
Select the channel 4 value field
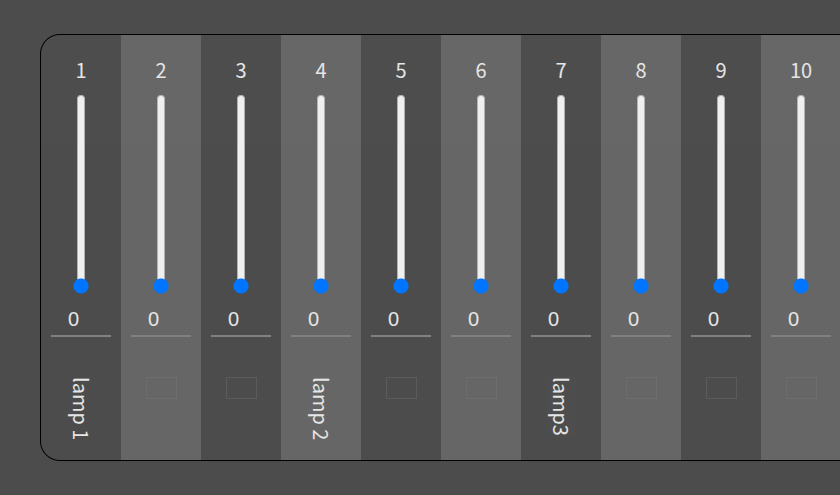[x=321, y=320]
